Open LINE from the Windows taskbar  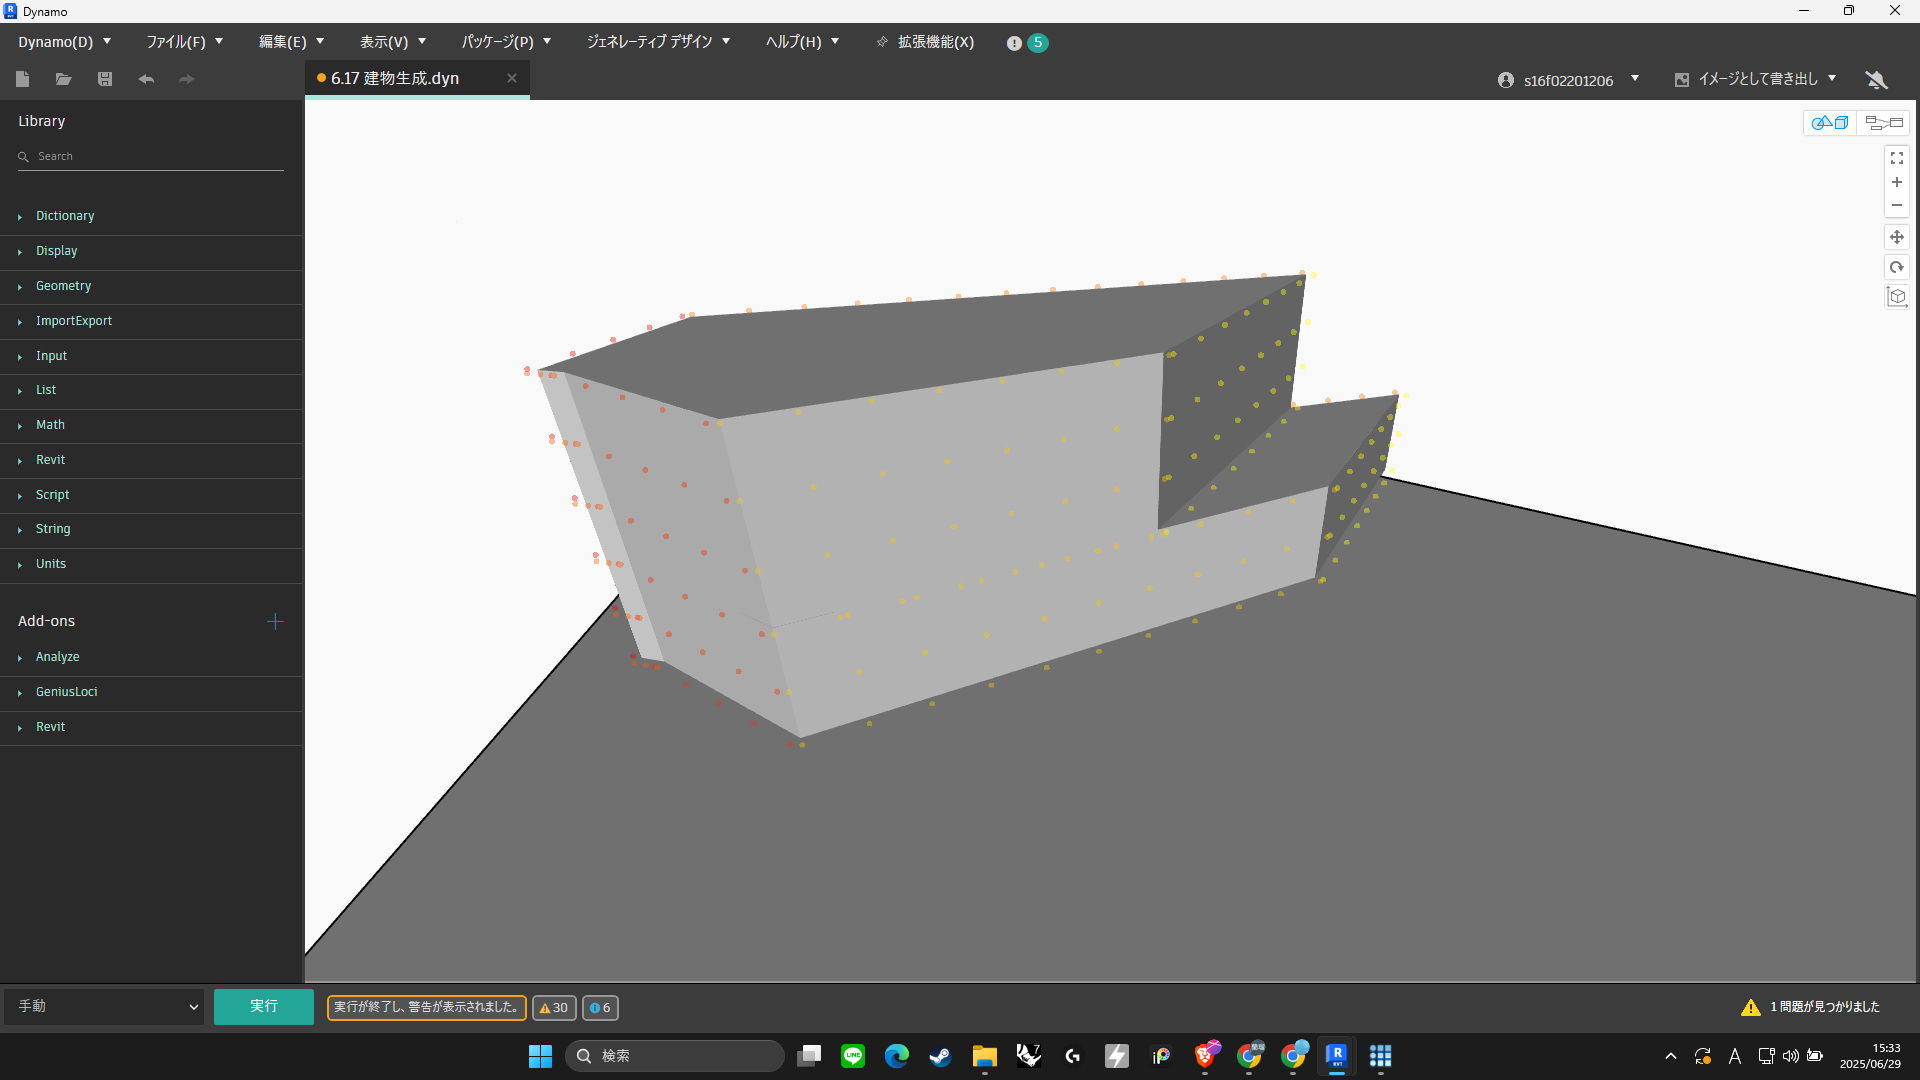pos(853,1056)
